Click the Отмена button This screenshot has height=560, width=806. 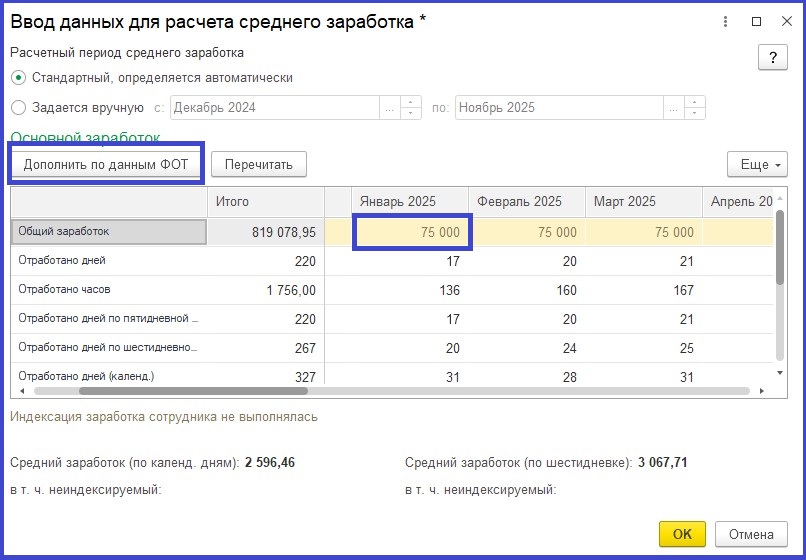coord(750,534)
